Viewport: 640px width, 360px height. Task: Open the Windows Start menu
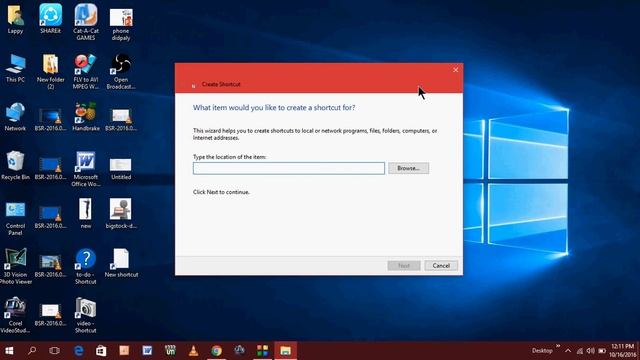9,351
